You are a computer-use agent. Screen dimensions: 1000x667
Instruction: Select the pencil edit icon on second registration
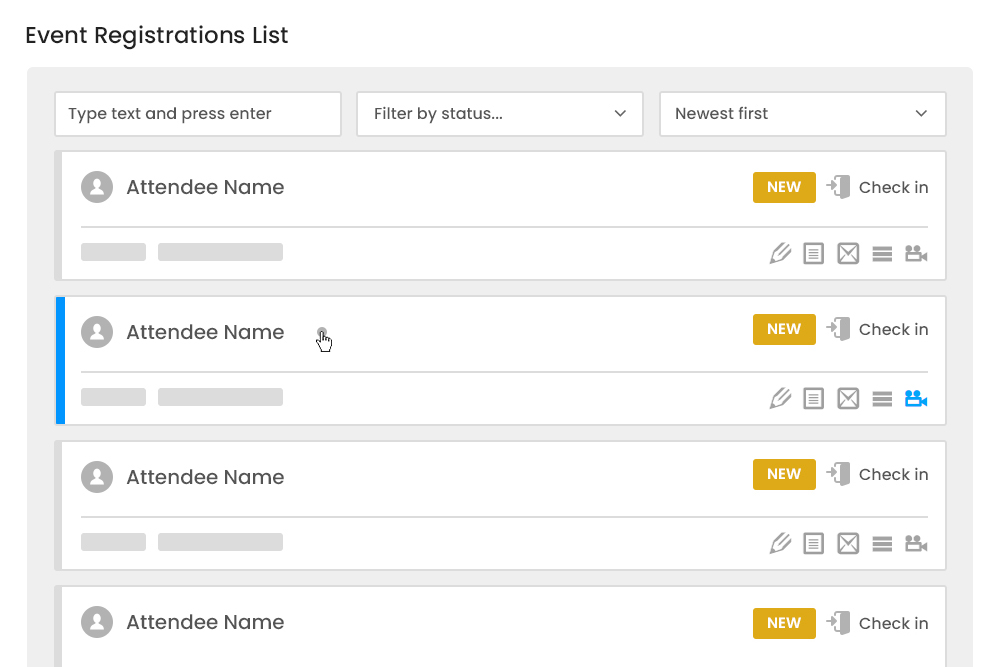click(x=780, y=398)
